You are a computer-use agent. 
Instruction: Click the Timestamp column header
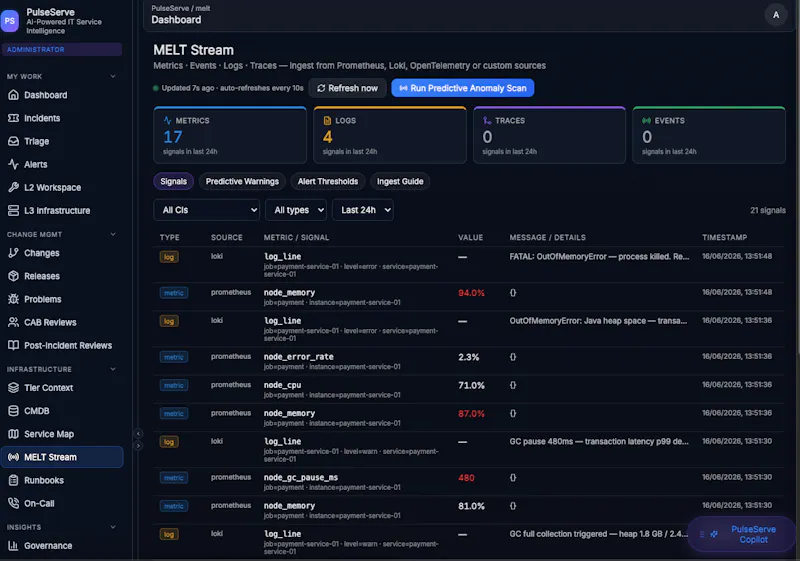point(724,238)
